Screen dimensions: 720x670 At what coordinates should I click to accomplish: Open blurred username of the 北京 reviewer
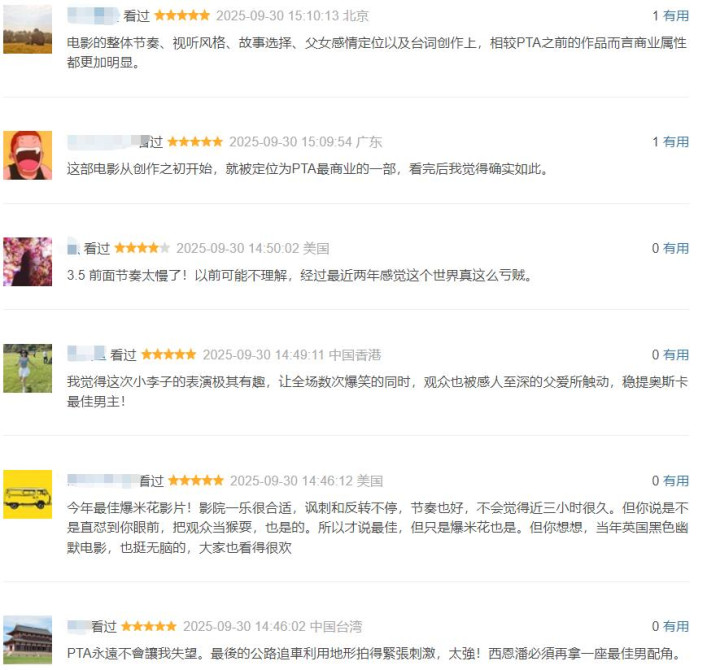(93, 16)
